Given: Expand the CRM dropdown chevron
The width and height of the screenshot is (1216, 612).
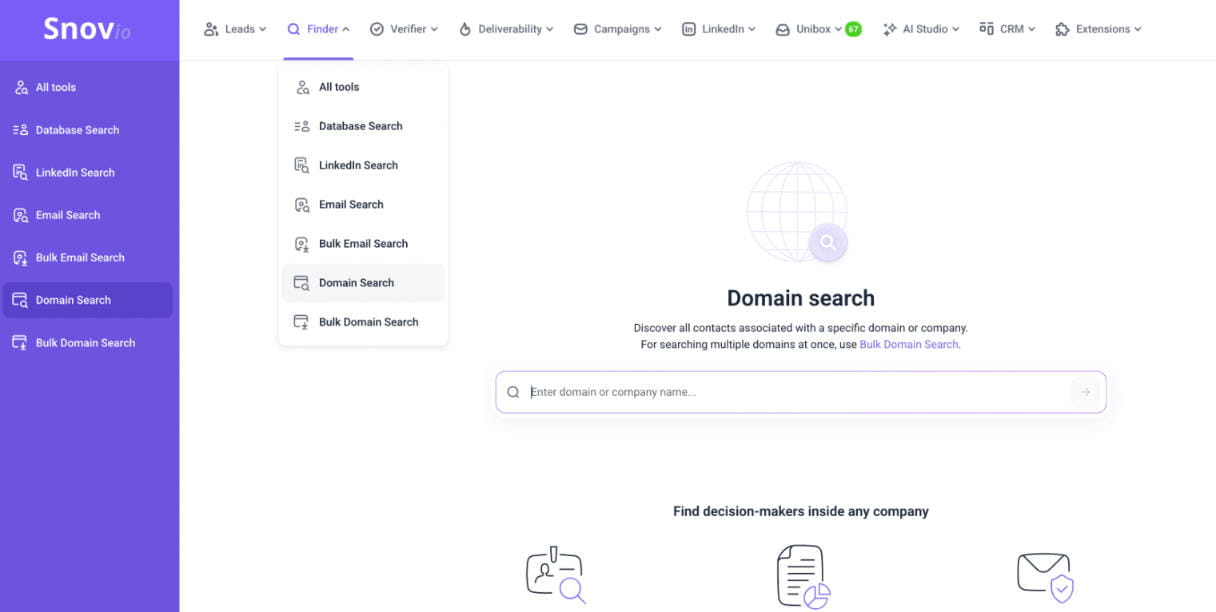Looking at the screenshot, I should tap(1032, 30).
